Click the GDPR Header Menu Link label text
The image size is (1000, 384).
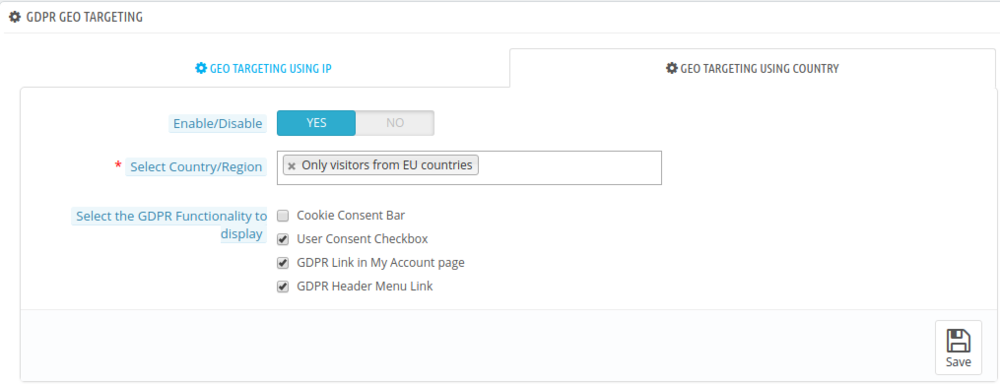coord(365,287)
